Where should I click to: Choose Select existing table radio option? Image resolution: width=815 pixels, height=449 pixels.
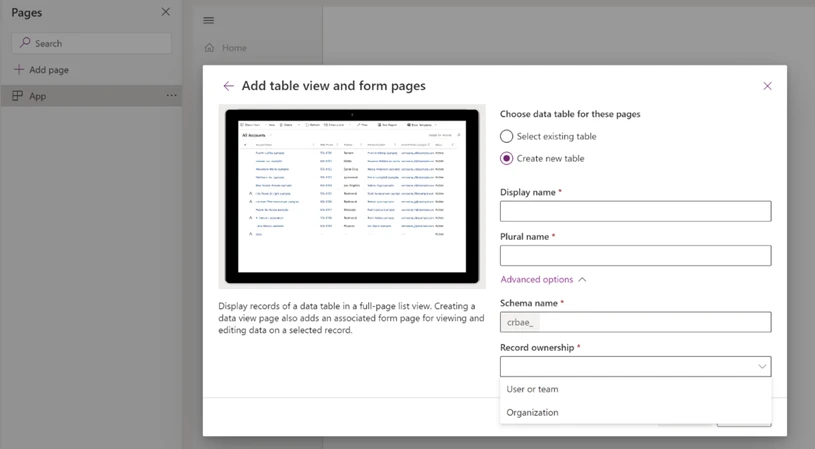(x=507, y=136)
